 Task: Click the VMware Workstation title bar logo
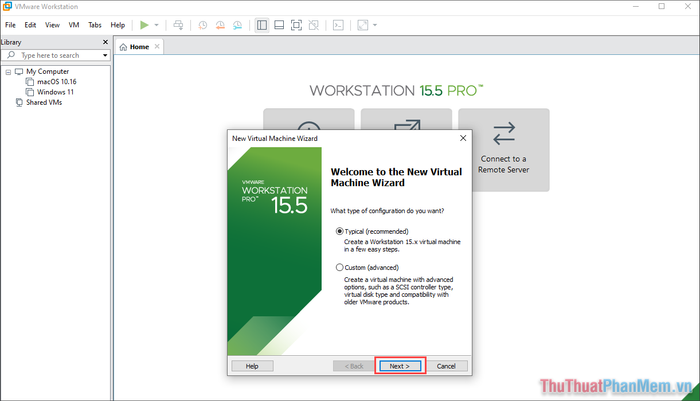(x=7, y=6)
